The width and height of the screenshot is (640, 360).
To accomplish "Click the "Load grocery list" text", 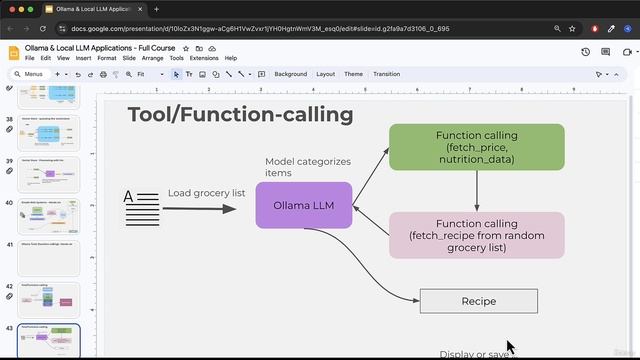I will pos(207,193).
